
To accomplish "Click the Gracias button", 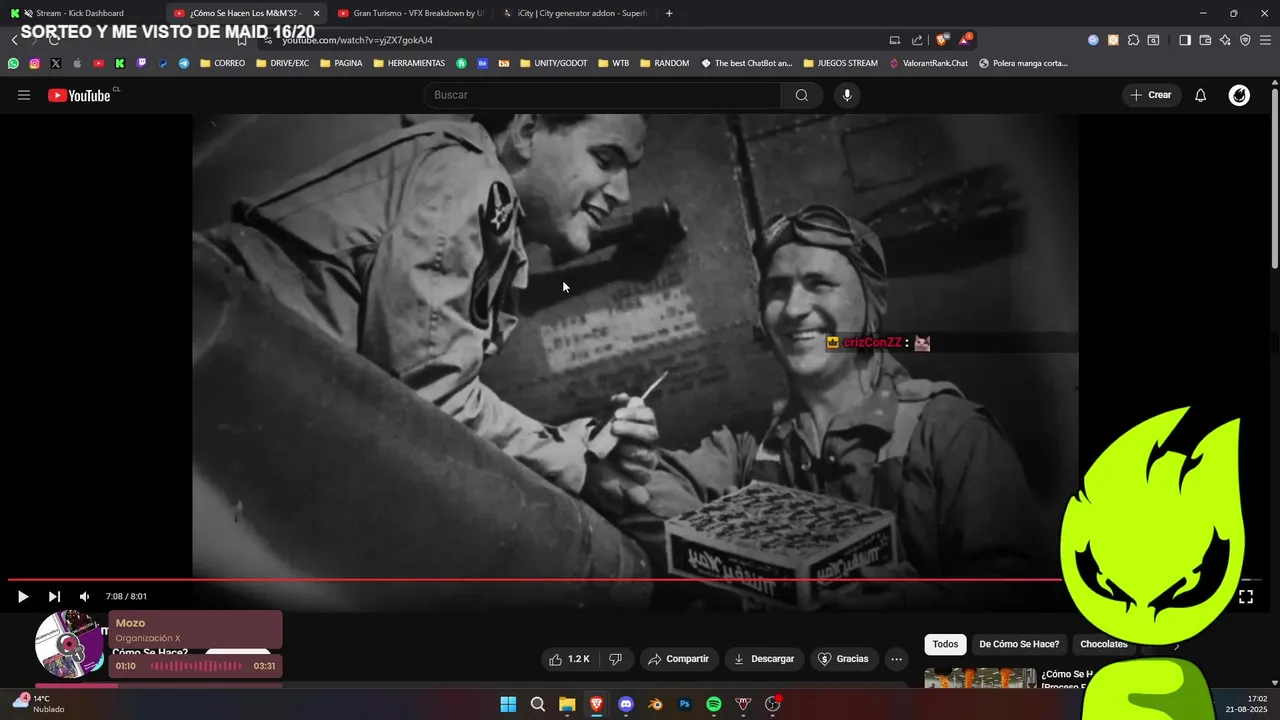I will [x=843, y=659].
